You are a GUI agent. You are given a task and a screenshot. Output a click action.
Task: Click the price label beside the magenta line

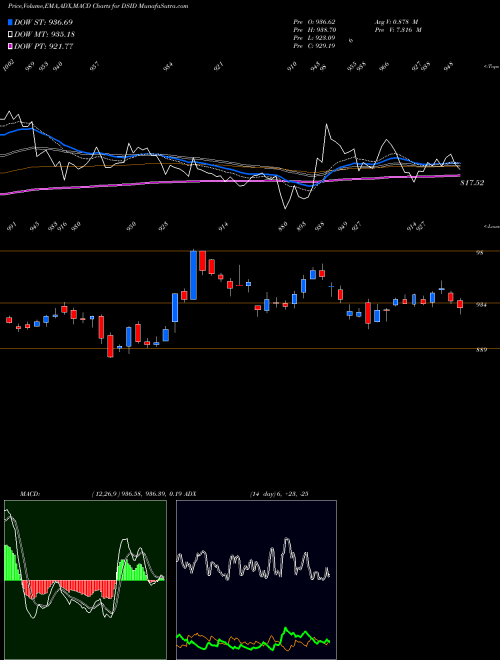pos(472,183)
